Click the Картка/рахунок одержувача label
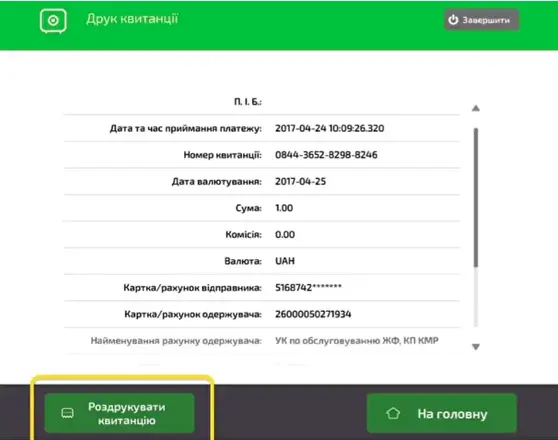This screenshot has width=558, height=440. click(193, 314)
